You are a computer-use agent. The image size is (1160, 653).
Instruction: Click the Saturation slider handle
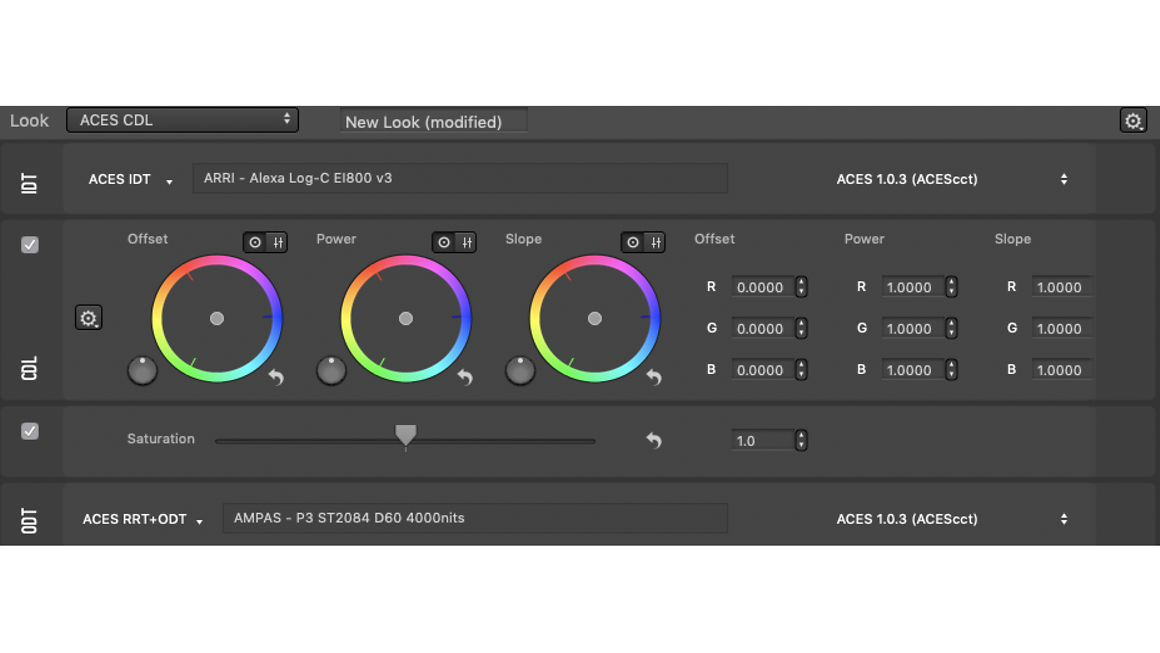[405, 435]
